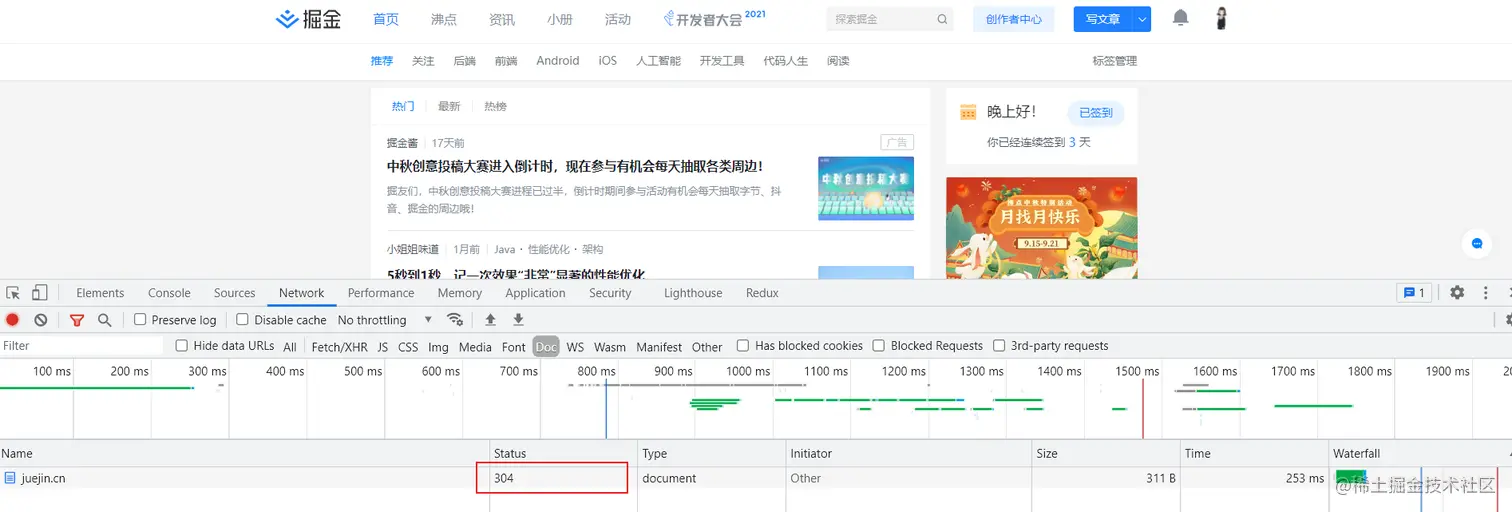Check Has blocked cookies
The width and height of the screenshot is (1512, 512).
(x=743, y=346)
